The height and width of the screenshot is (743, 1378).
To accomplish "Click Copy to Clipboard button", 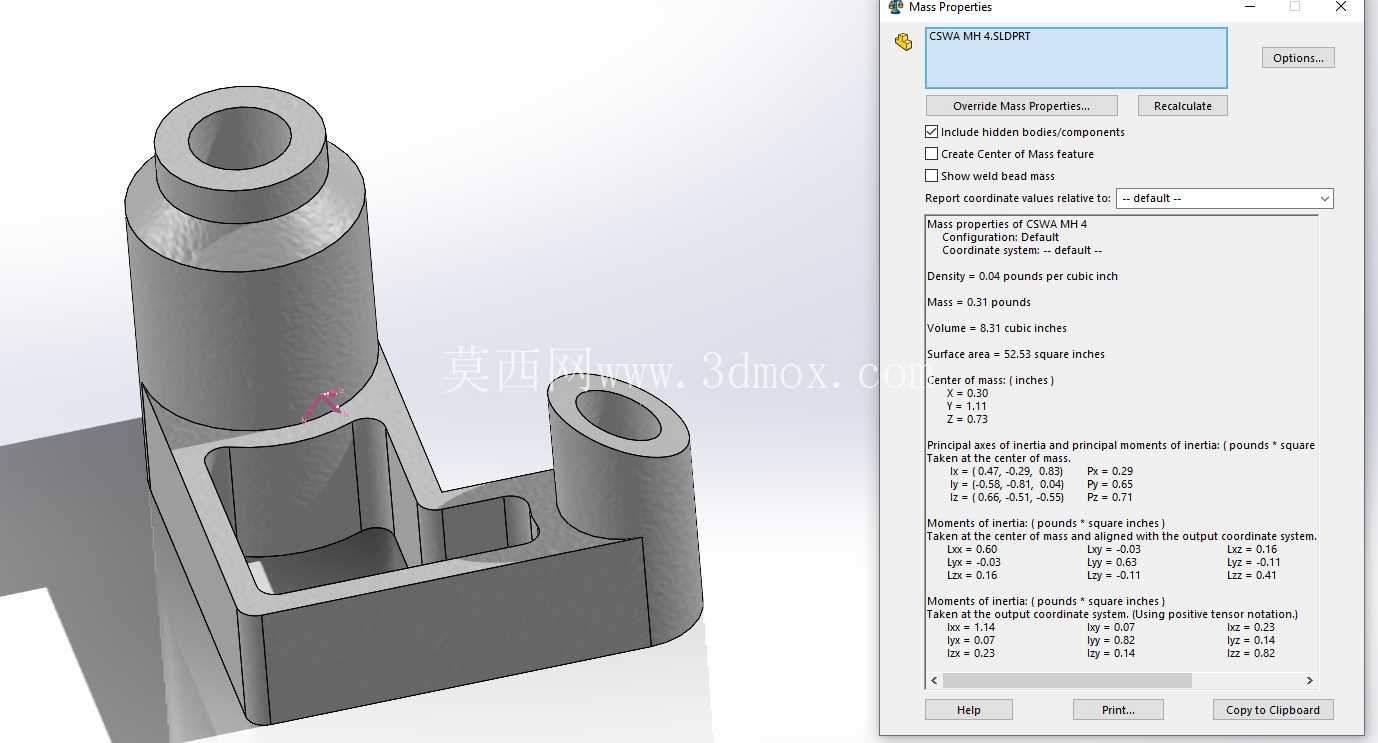I will (x=1273, y=710).
